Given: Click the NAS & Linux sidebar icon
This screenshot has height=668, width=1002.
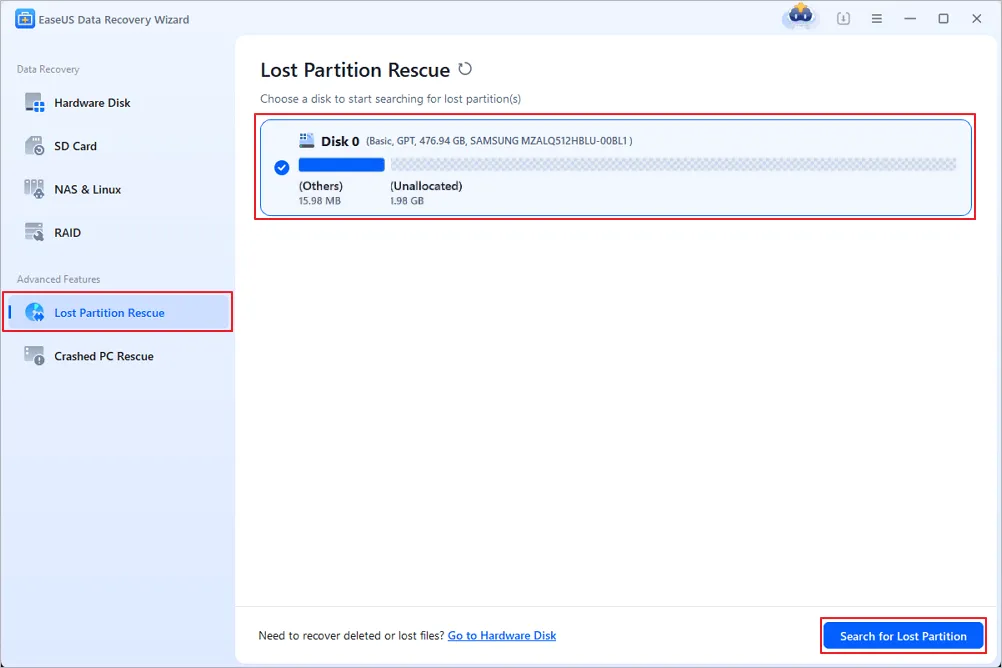Looking at the screenshot, I should click(x=35, y=189).
